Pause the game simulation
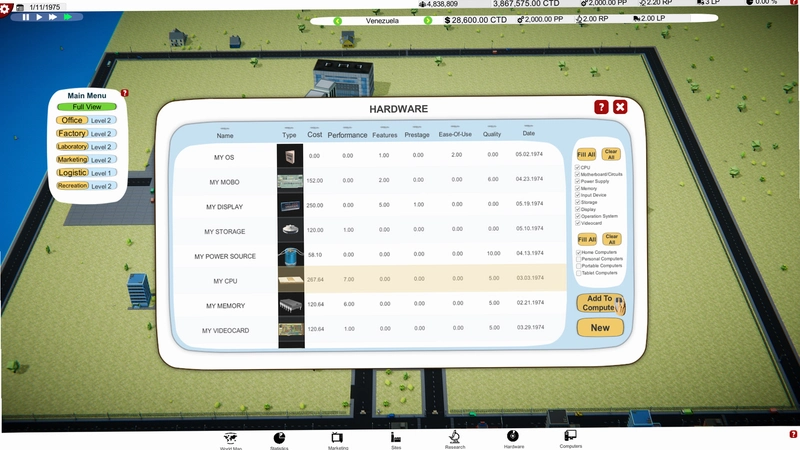Viewport: 800px width, 450px height. (x=26, y=17)
